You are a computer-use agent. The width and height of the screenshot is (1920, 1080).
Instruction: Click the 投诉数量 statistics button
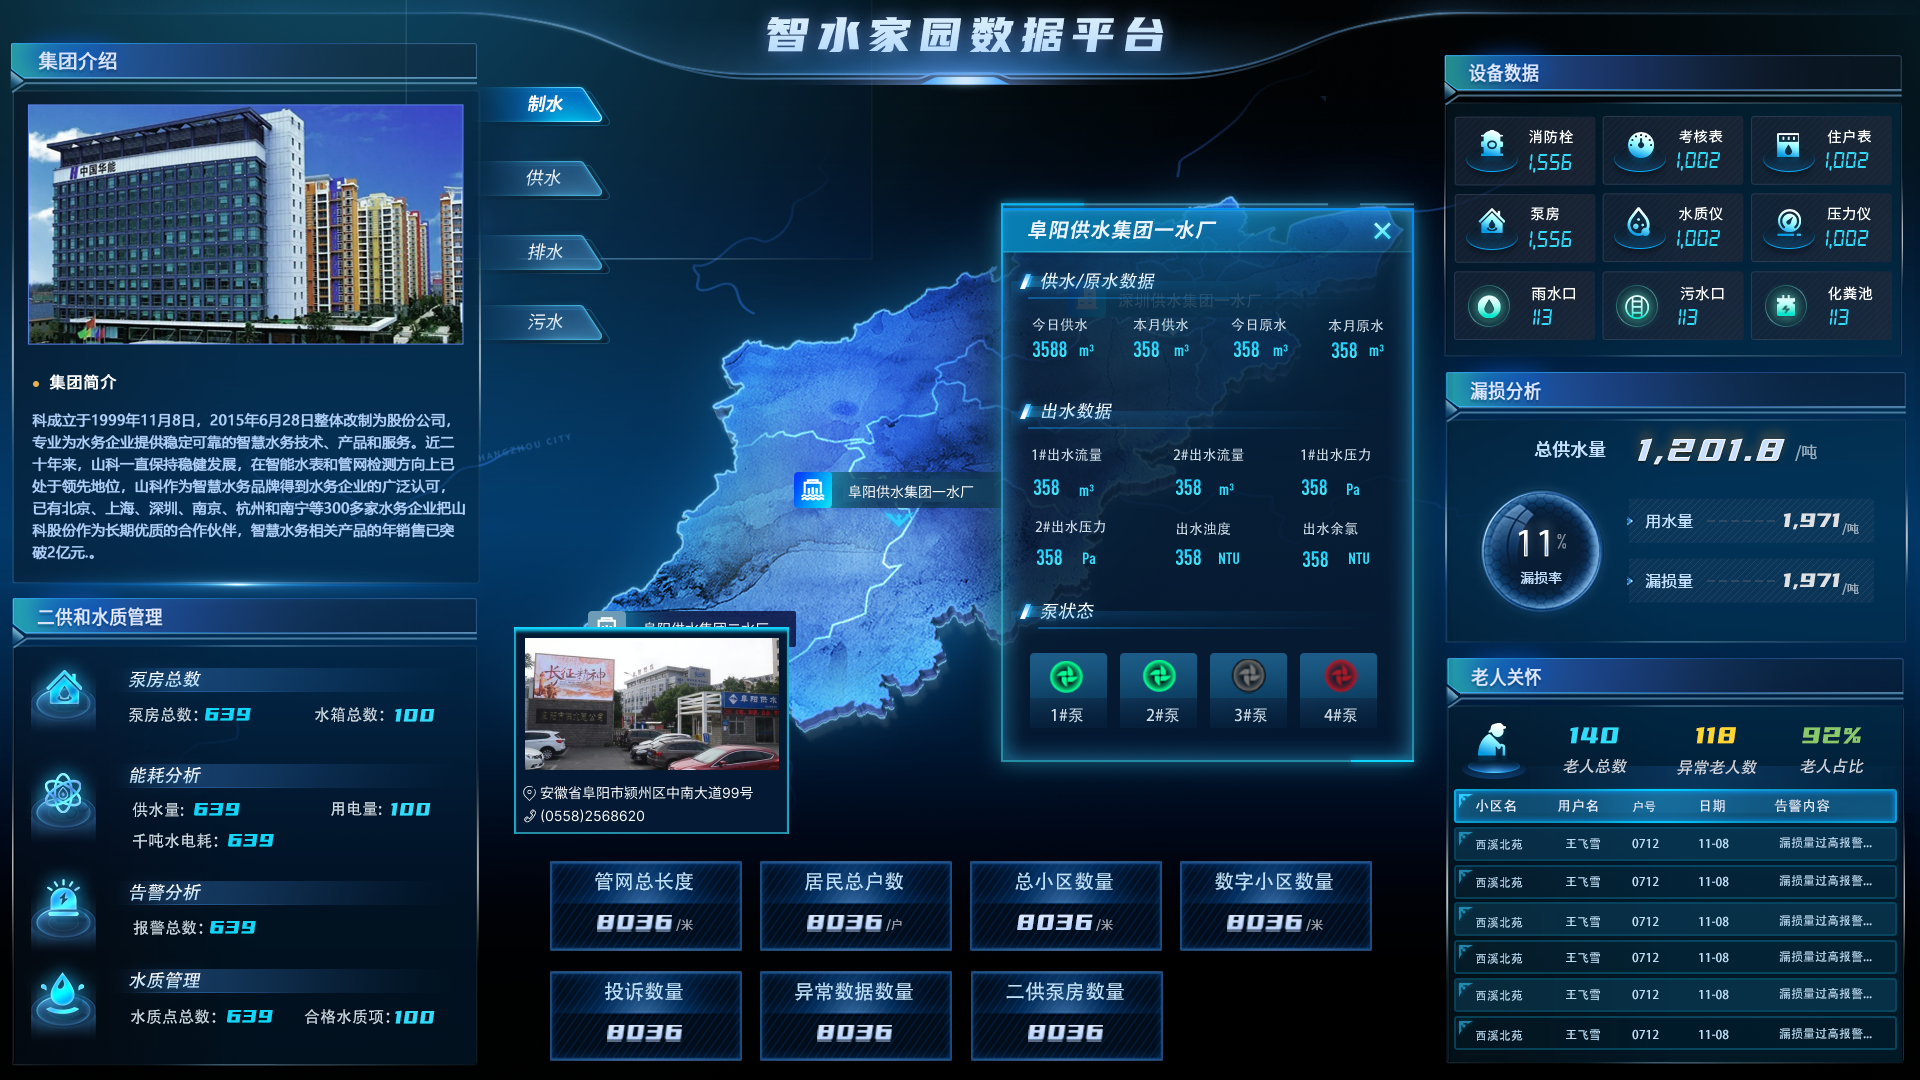[x=645, y=1015]
